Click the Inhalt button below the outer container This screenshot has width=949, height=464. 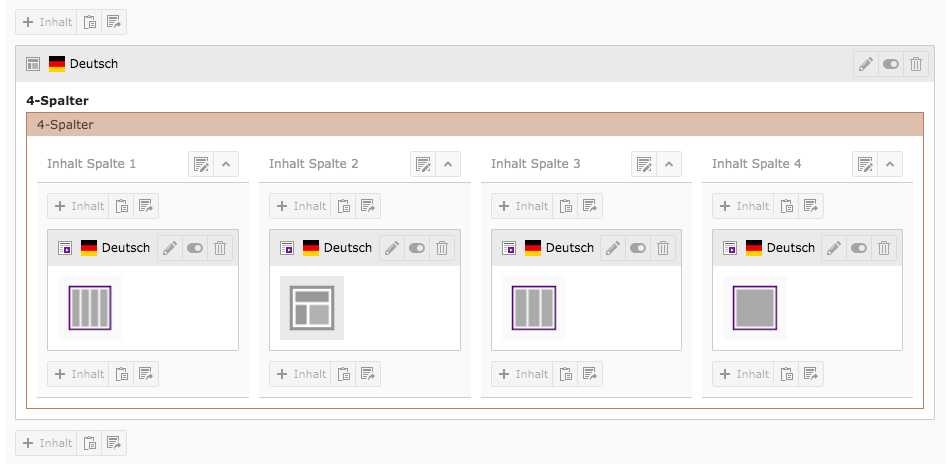pos(47,443)
